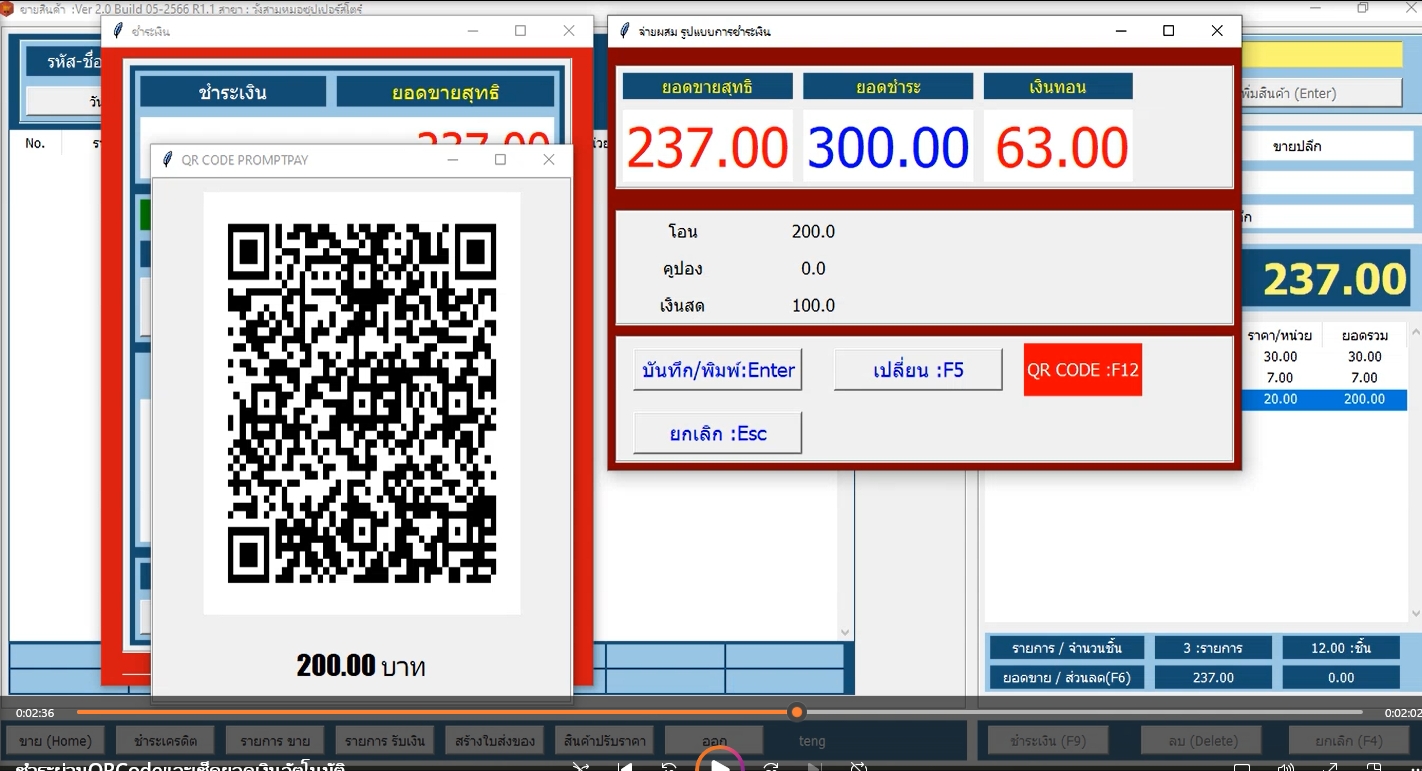
Task: Close the QR CODE PROMPTPAY window
Action: pos(548,160)
